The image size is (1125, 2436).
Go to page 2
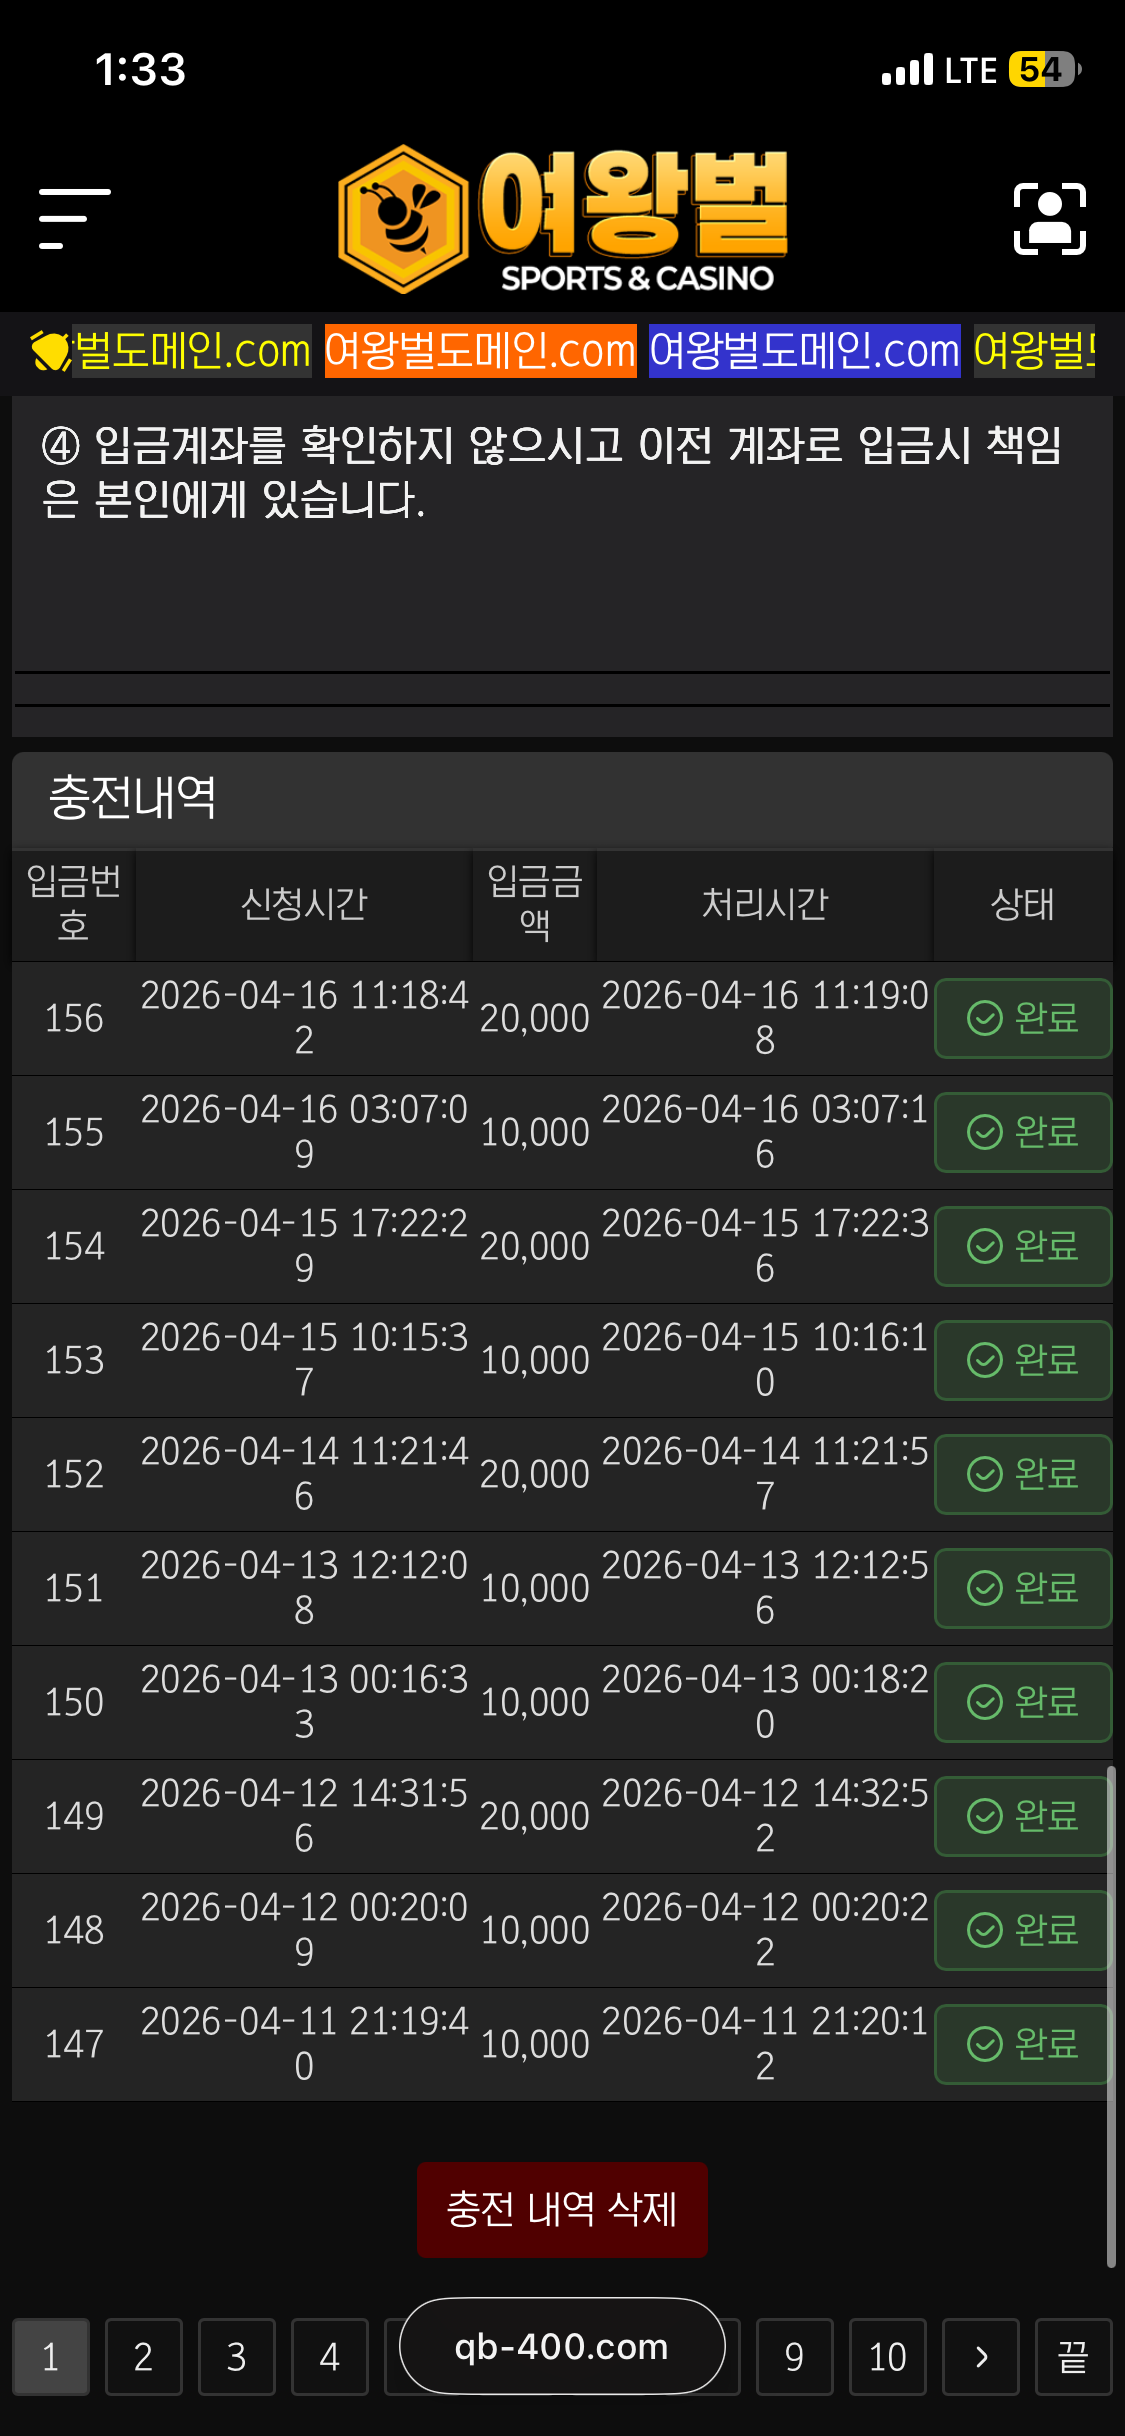(143, 2357)
